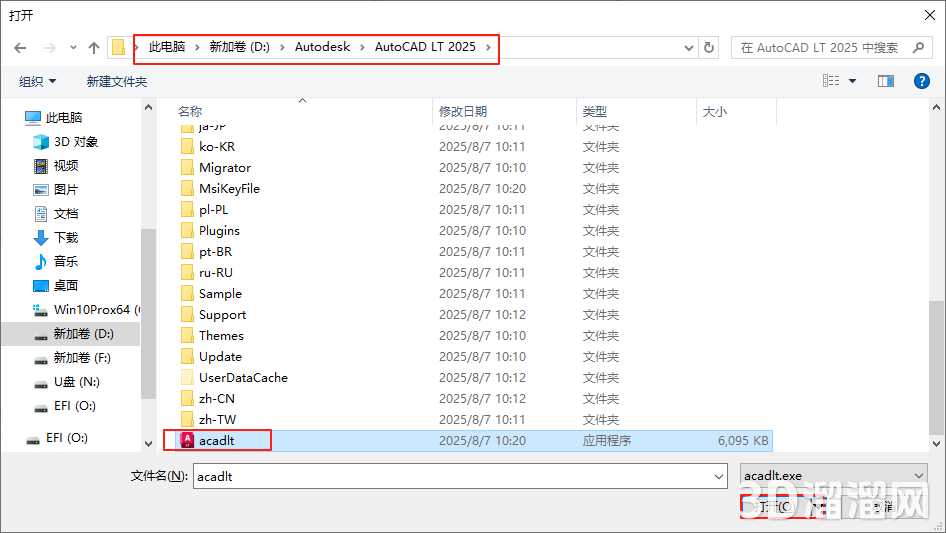The width and height of the screenshot is (946, 533).
Task: Change view layout icon
Action: (831, 80)
